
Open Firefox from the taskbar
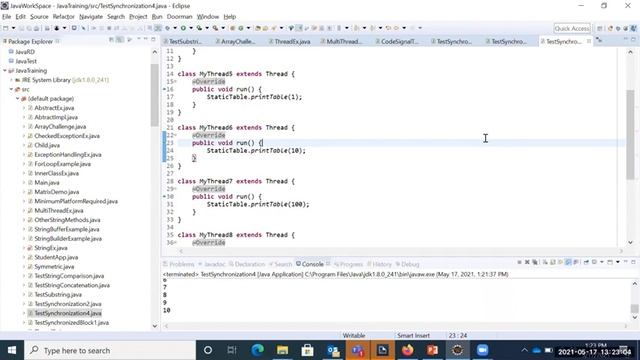tap(407, 350)
